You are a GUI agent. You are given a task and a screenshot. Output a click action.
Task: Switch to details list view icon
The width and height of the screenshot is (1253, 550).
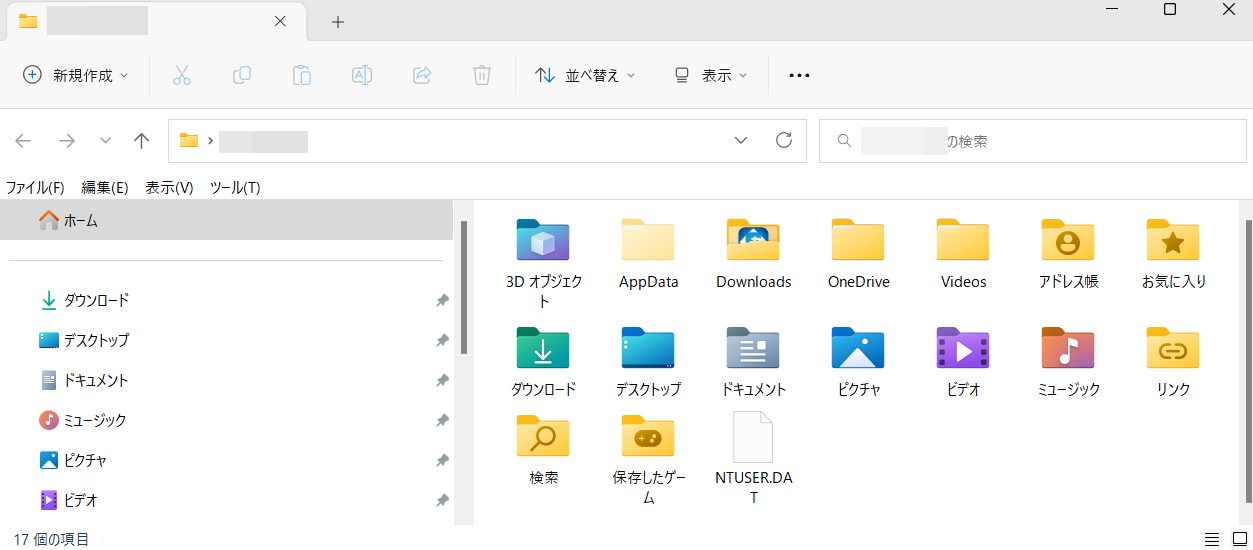[1211, 539]
